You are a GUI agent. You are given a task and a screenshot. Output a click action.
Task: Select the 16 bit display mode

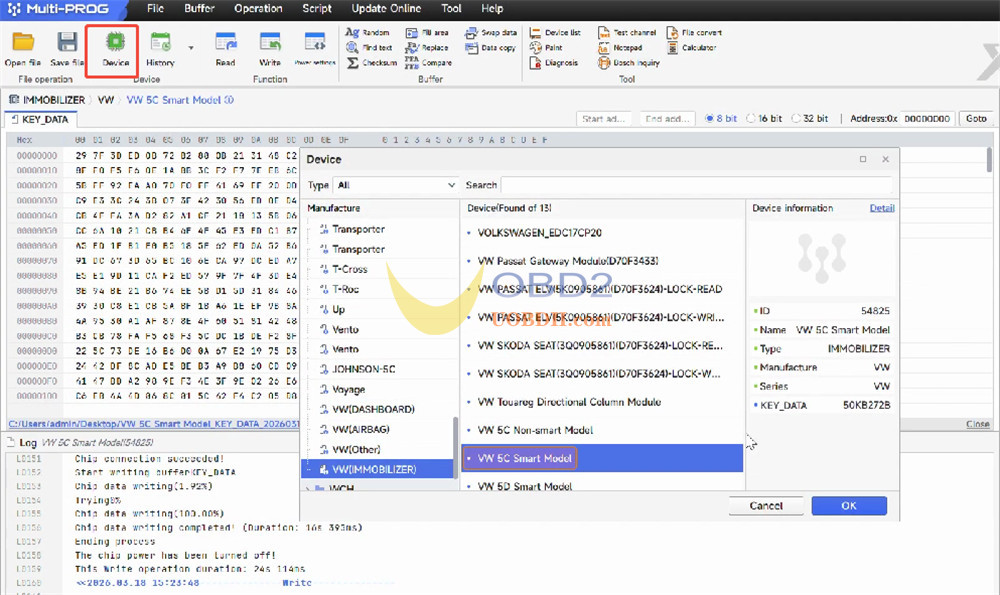tap(766, 118)
